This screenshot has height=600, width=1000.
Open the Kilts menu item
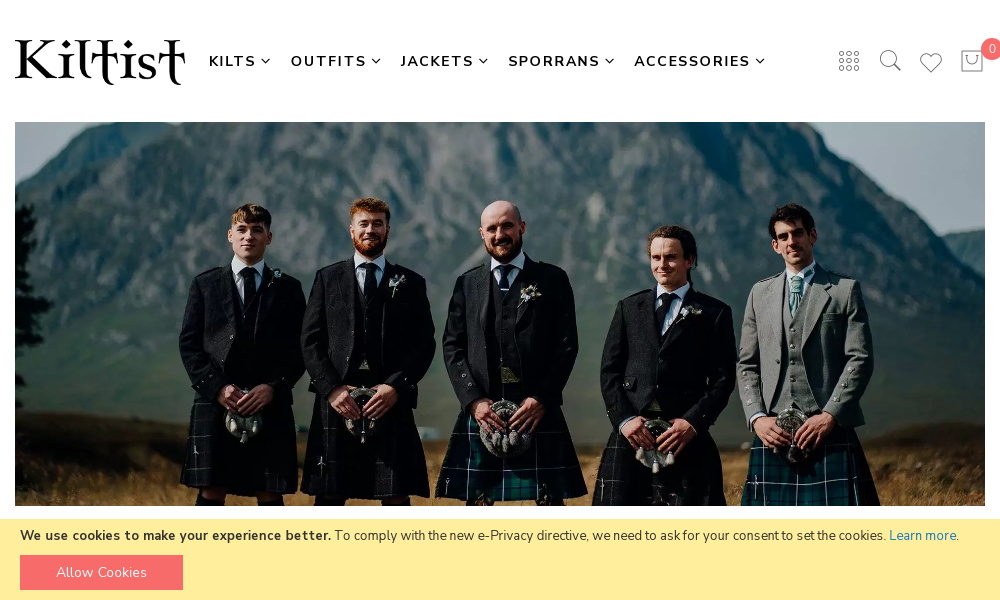pyautogui.click(x=232, y=61)
